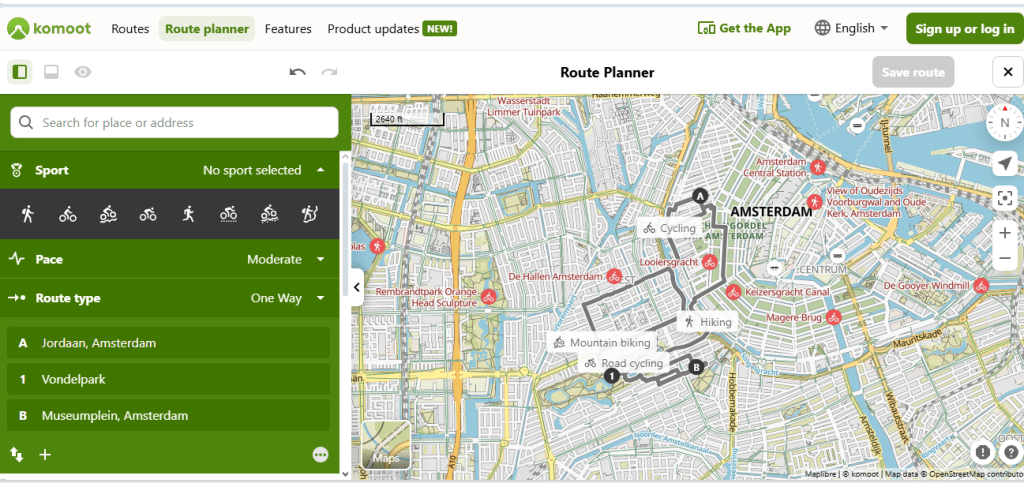Open the English language selector

click(x=851, y=28)
